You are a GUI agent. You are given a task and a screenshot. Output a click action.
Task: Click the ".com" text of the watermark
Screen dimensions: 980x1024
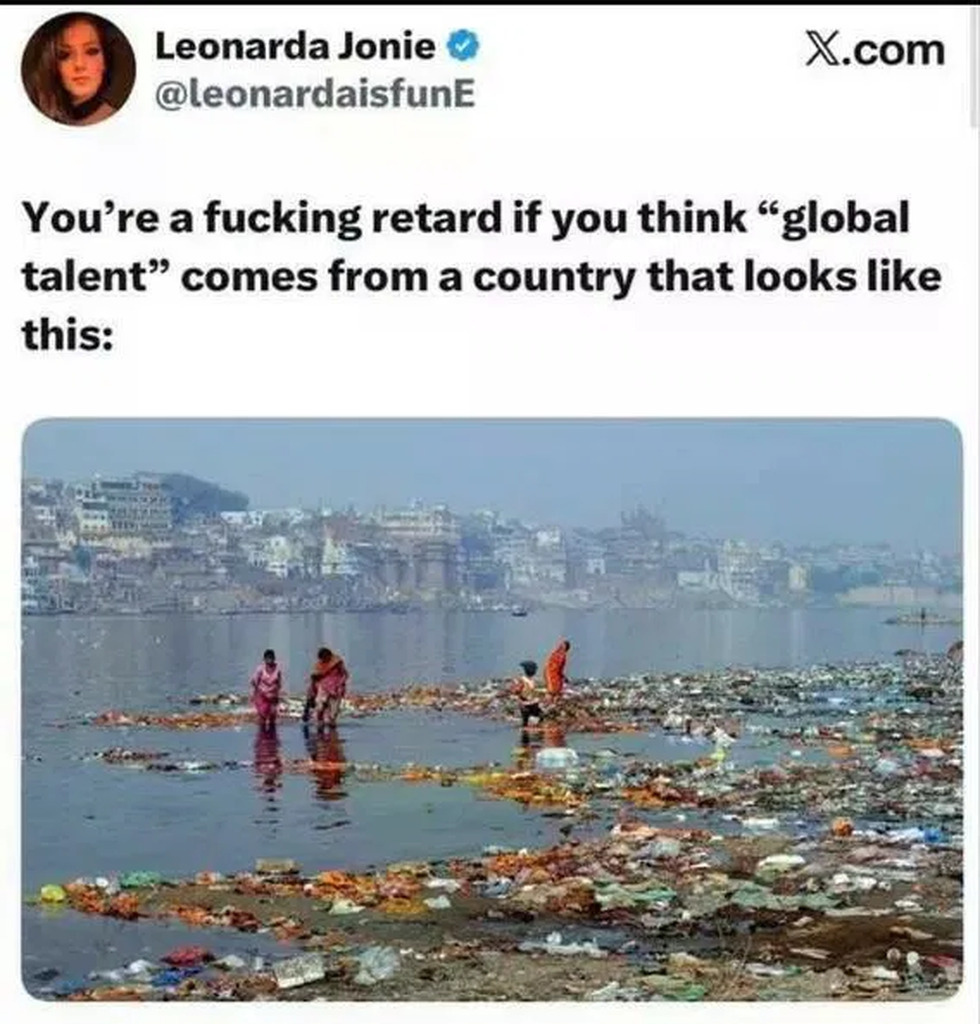[892, 51]
